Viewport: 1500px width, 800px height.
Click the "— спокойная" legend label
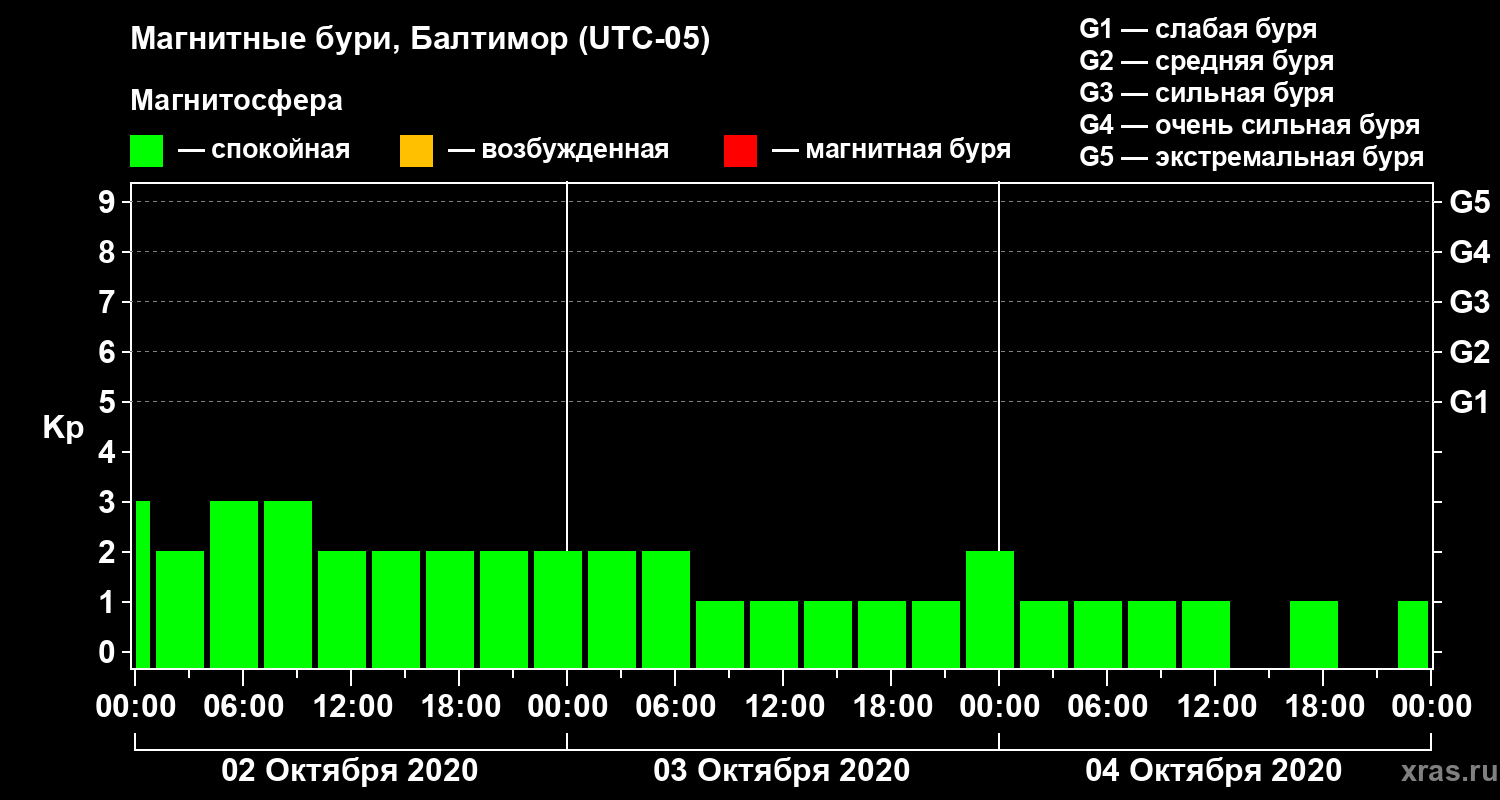[264, 151]
